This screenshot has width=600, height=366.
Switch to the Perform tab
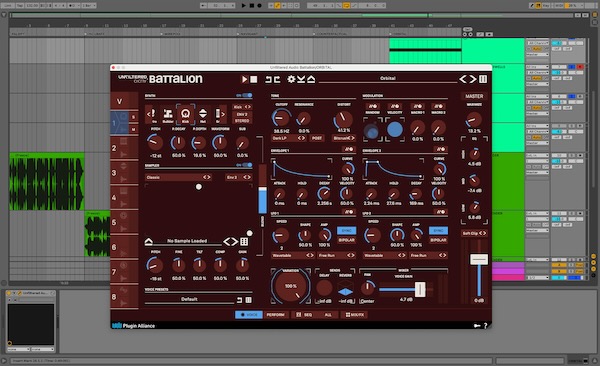(x=276, y=315)
